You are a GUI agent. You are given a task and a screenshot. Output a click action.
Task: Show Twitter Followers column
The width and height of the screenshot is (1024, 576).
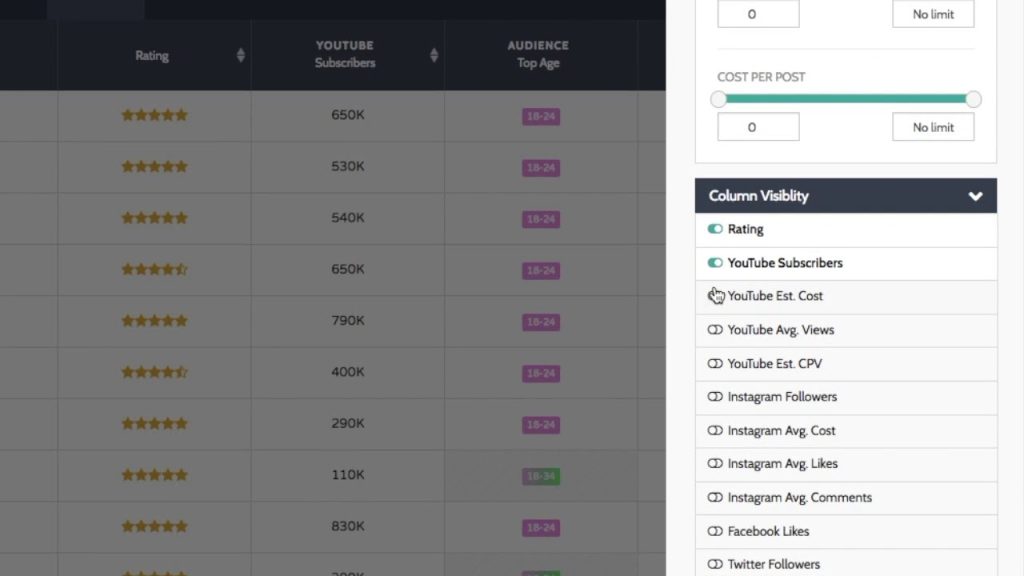(x=715, y=564)
